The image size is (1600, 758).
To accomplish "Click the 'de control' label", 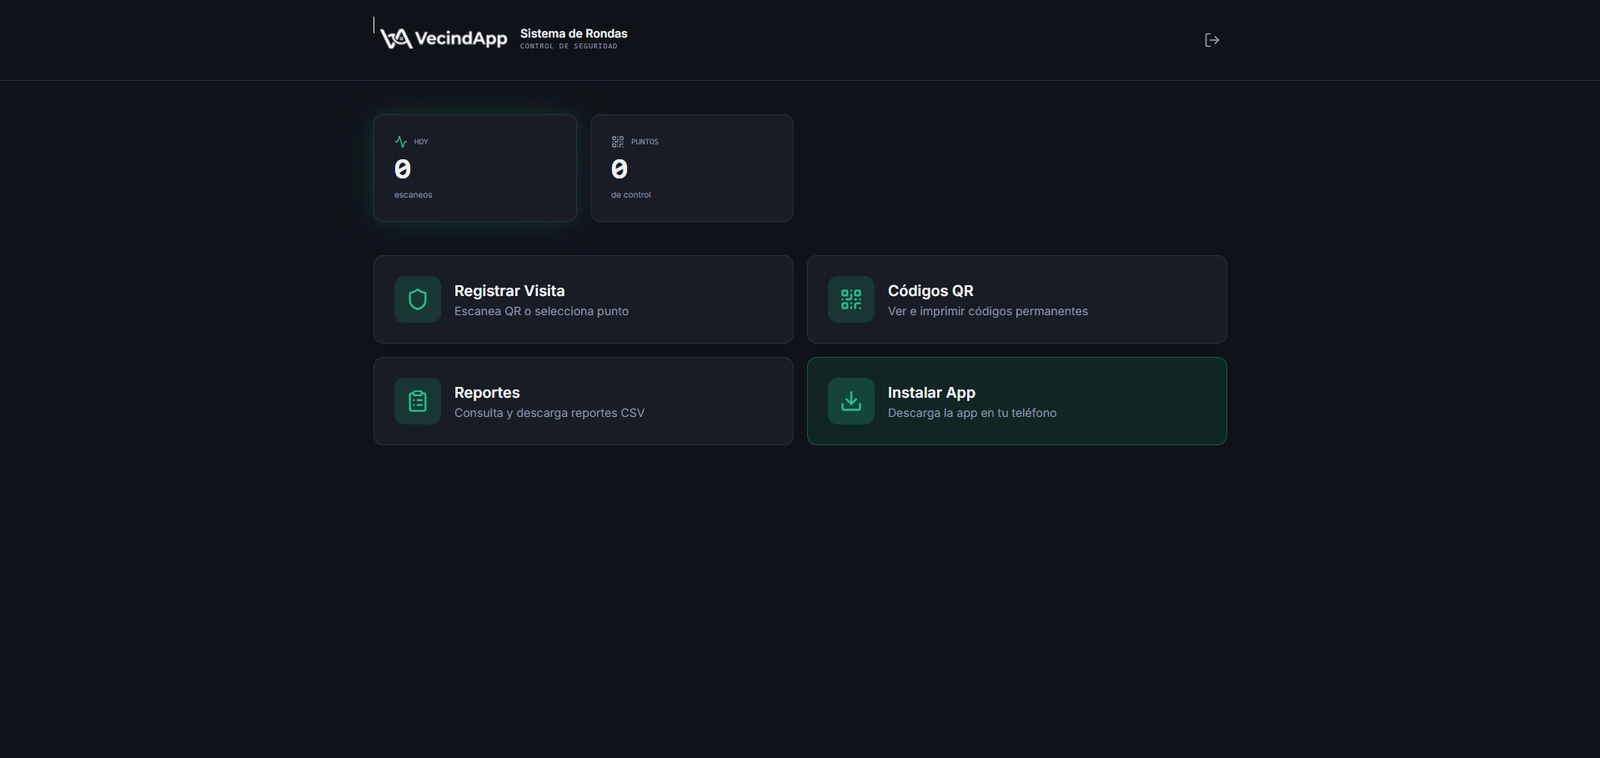I will (631, 195).
